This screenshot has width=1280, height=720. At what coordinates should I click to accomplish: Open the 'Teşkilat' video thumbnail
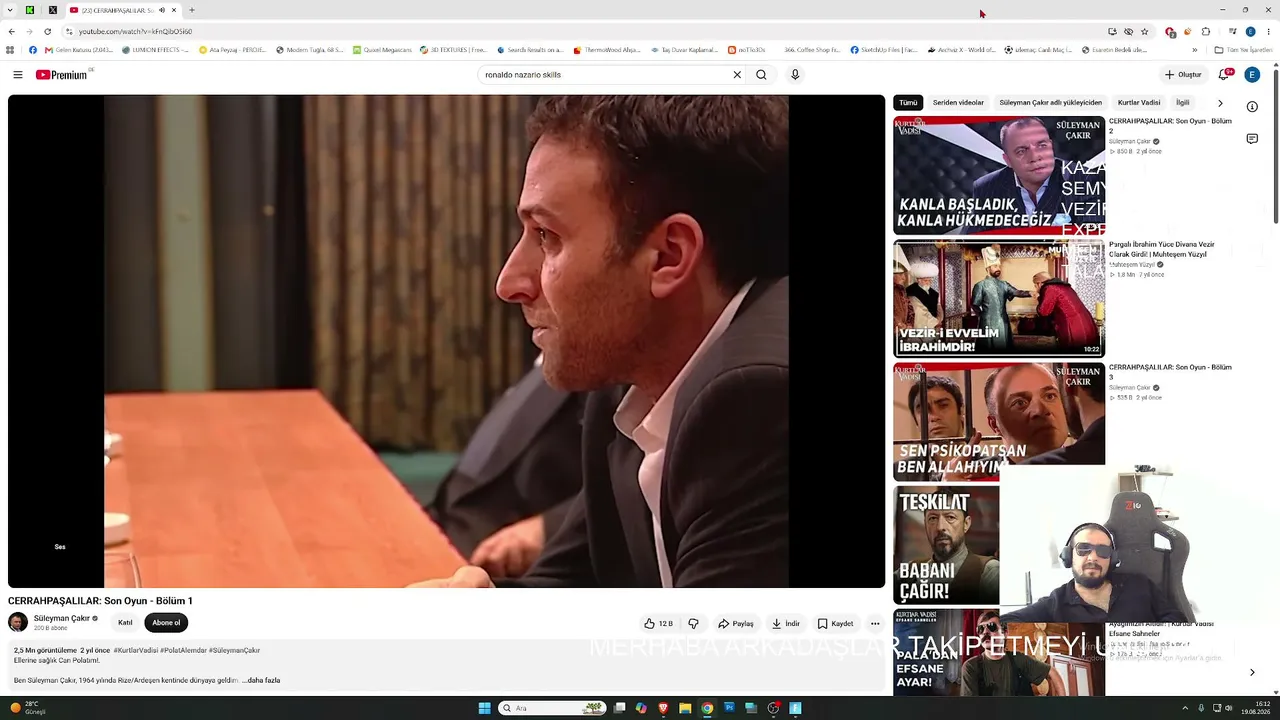click(946, 545)
